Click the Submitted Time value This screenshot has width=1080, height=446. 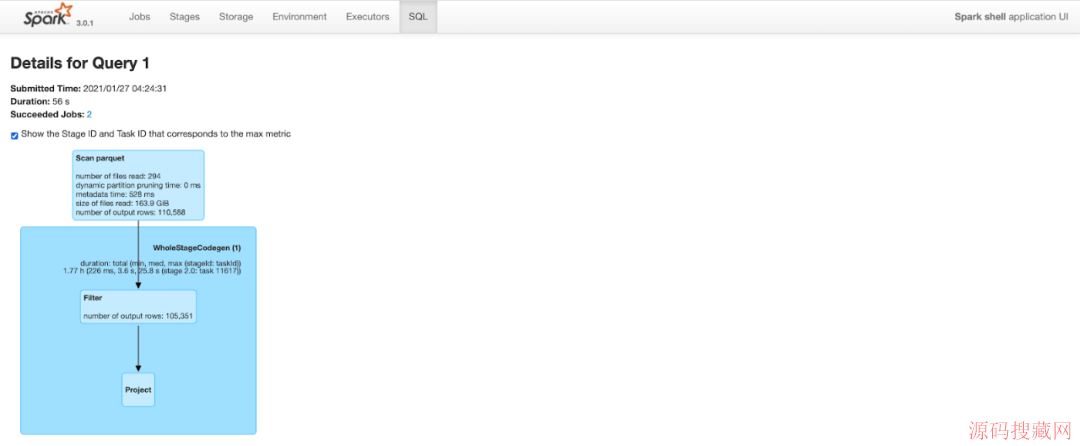(x=125, y=88)
